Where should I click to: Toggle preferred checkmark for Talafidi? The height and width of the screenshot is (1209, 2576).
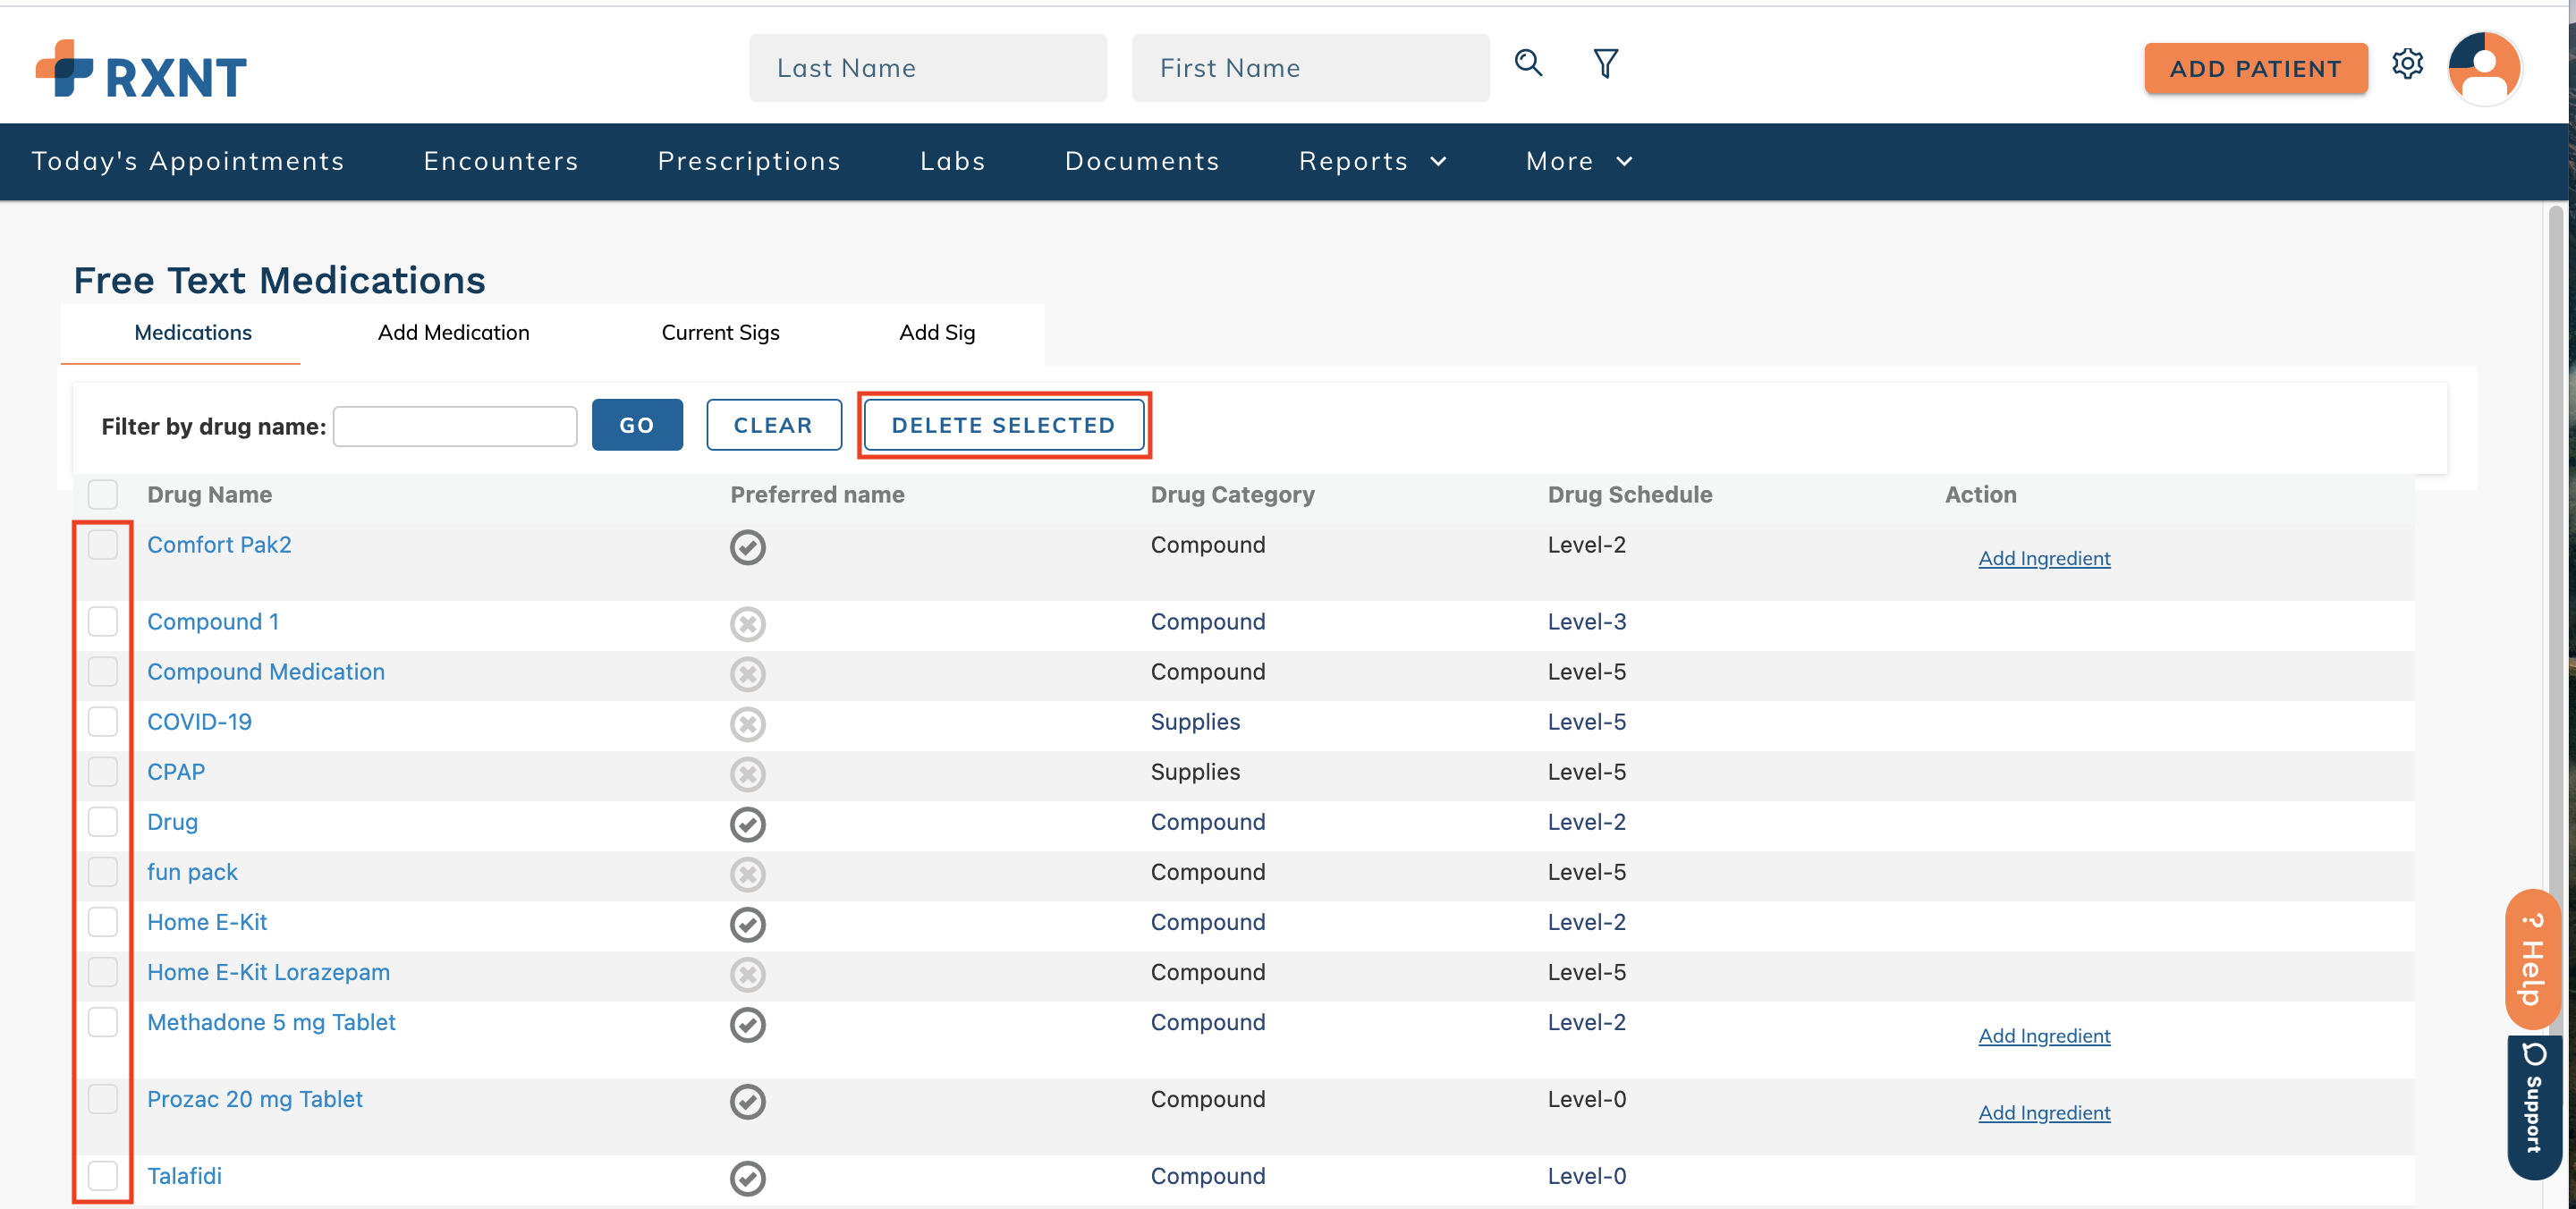tap(747, 1178)
